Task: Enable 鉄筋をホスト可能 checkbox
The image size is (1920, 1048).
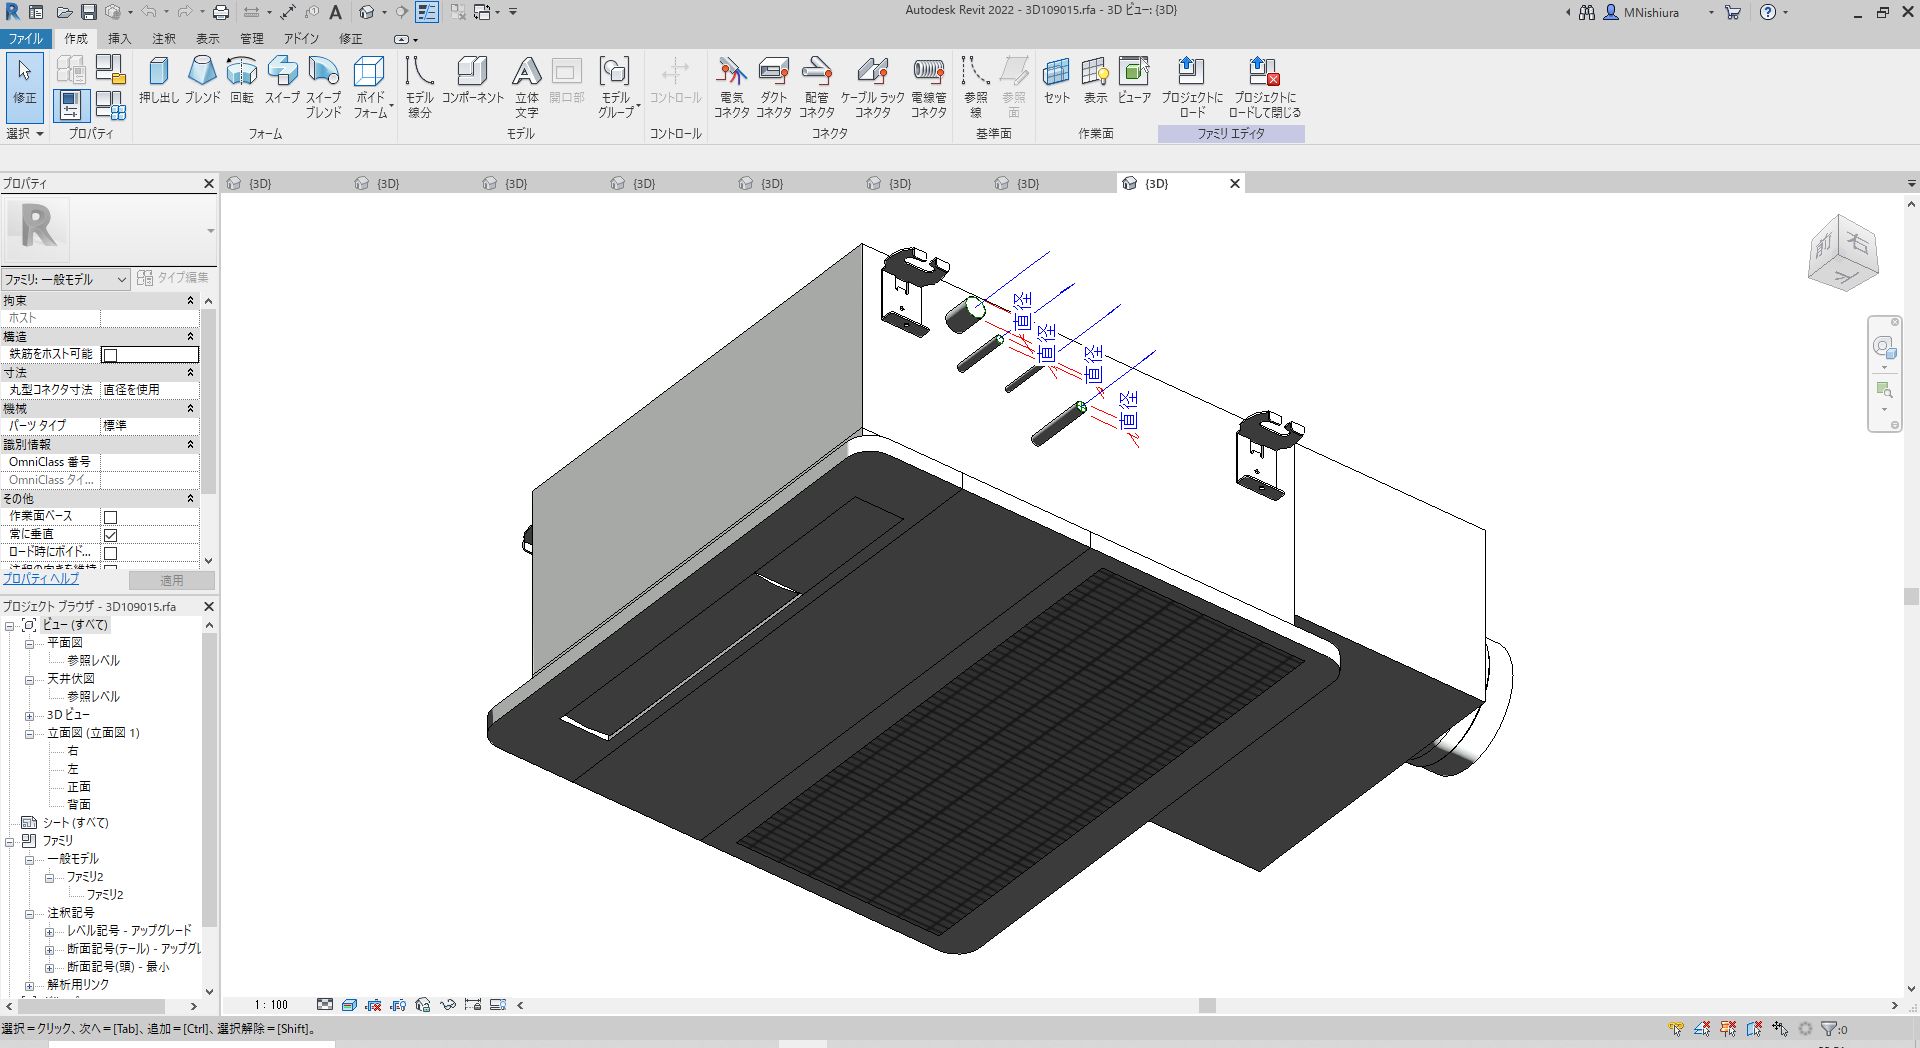Action: (x=111, y=355)
